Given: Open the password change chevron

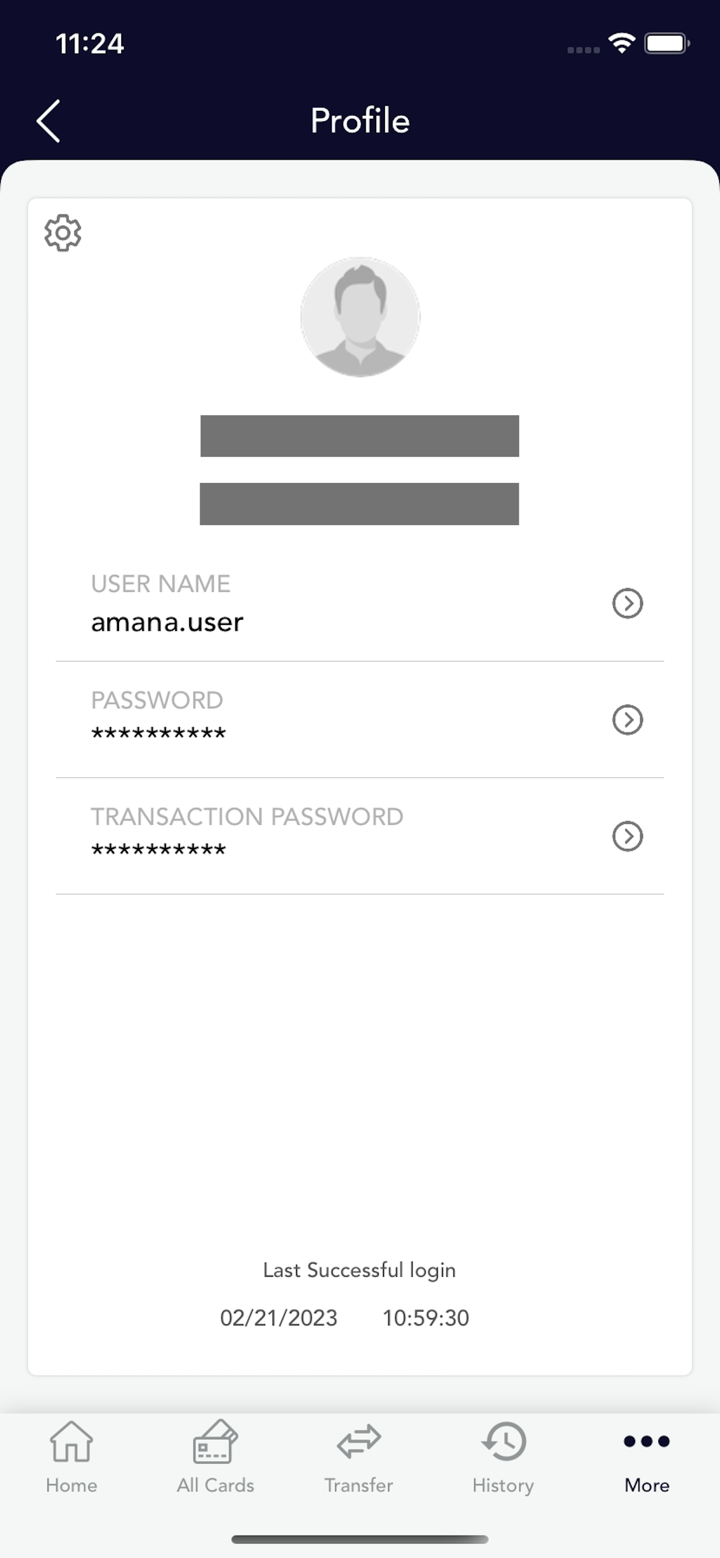Looking at the screenshot, I should 627,720.
